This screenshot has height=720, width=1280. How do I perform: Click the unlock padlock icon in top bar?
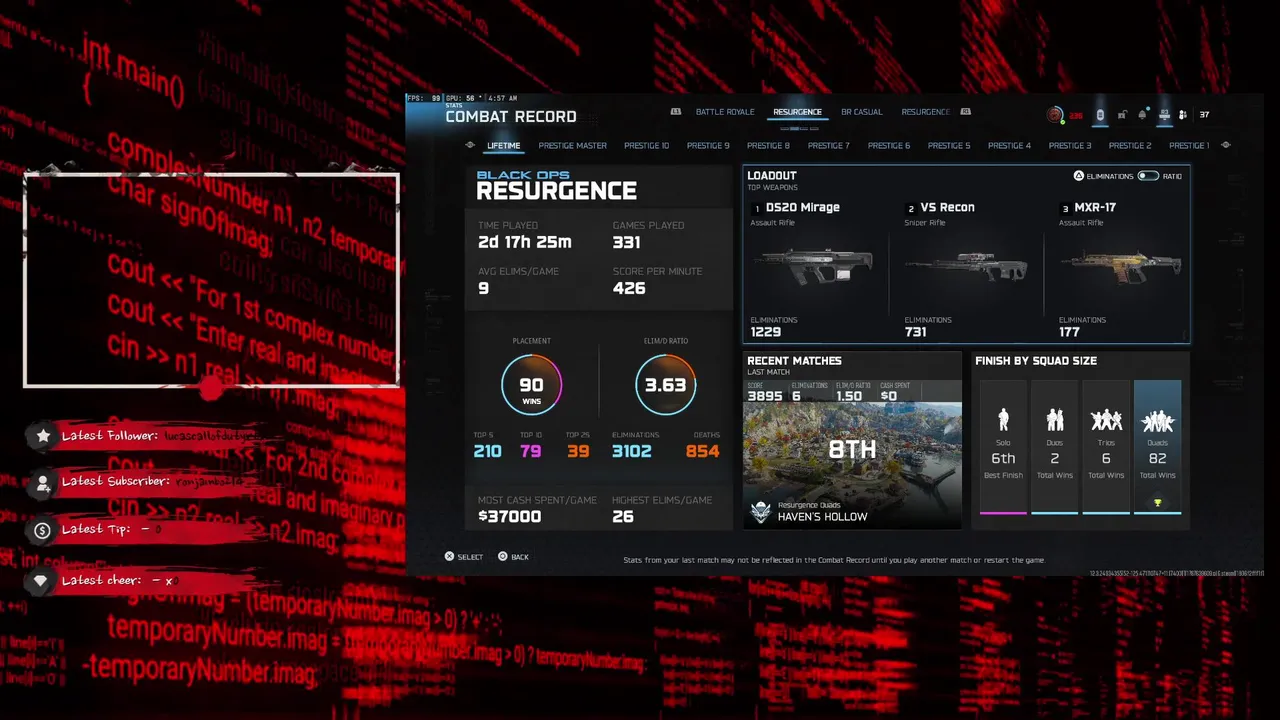pos(1122,115)
